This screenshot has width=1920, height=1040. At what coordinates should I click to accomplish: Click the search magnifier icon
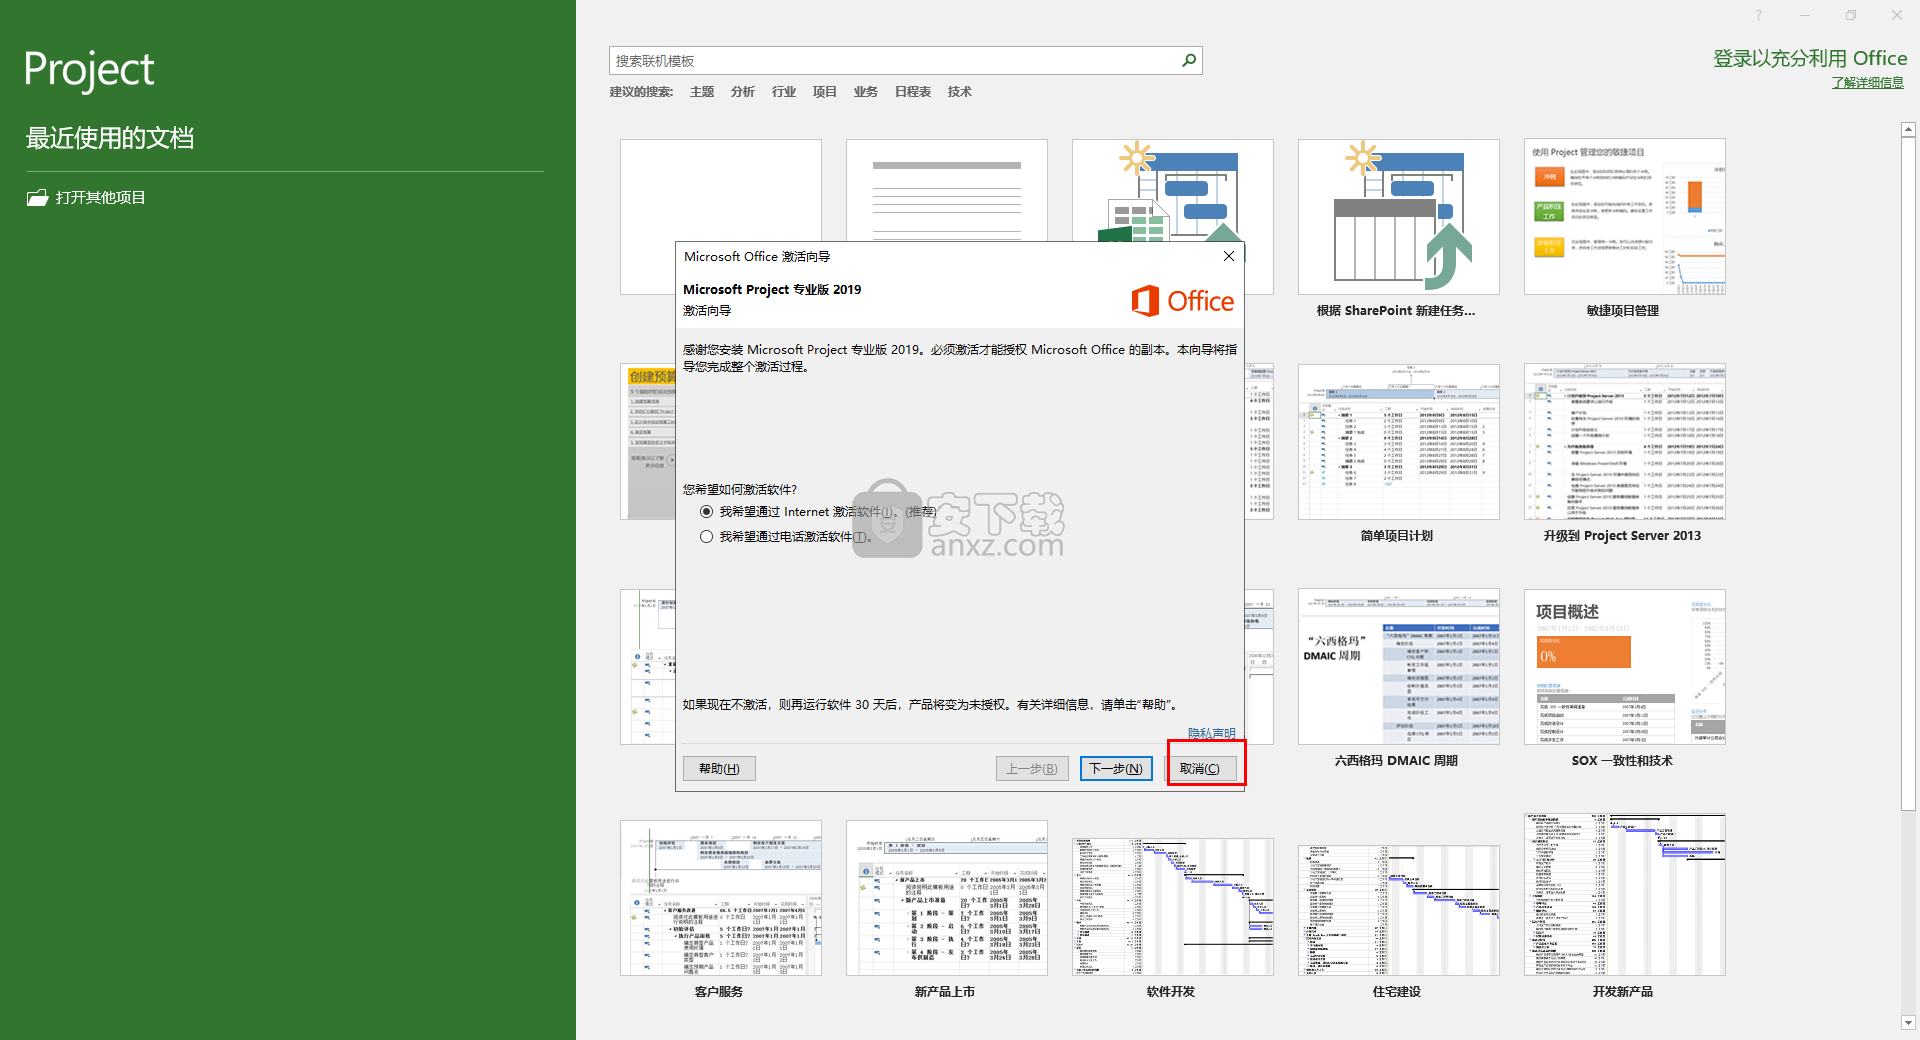[x=1189, y=60]
